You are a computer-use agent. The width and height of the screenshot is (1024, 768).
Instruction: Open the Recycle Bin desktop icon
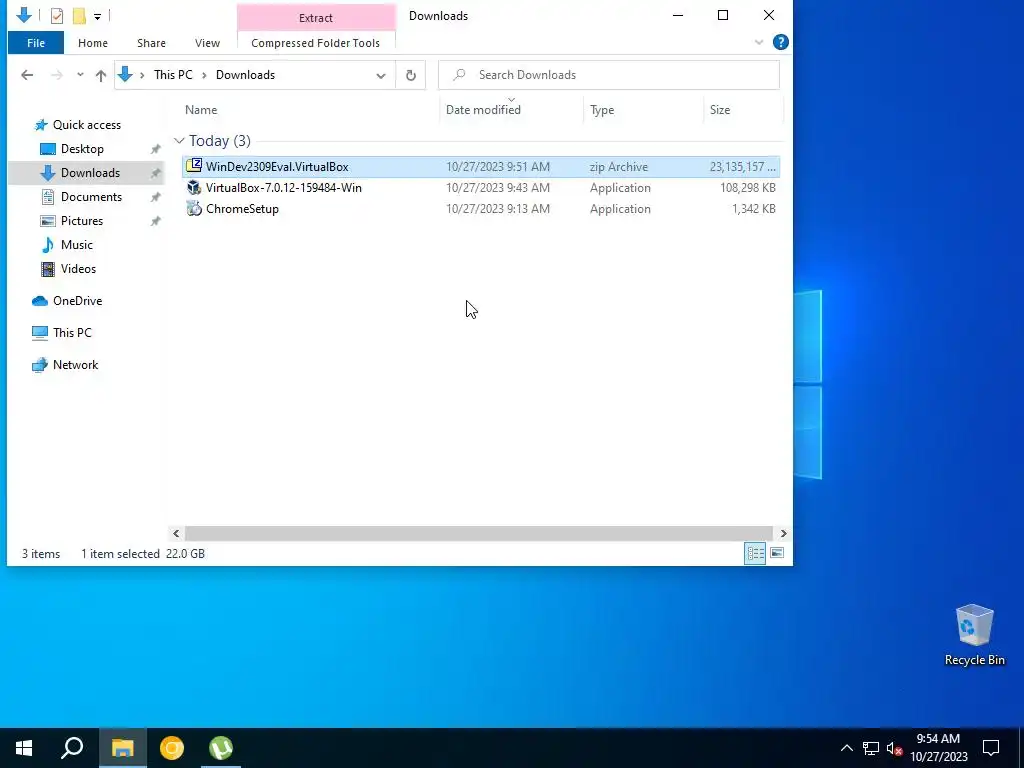974,635
